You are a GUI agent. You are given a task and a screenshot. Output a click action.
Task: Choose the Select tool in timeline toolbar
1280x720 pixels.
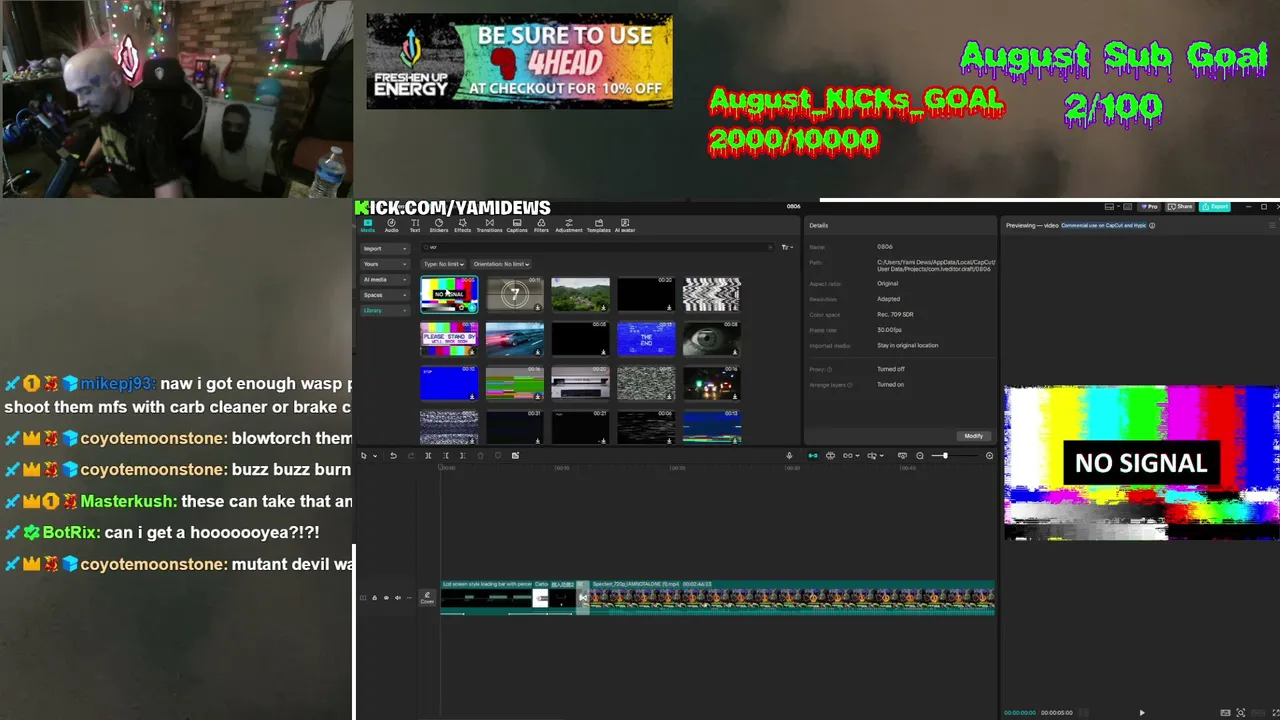coord(364,456)
